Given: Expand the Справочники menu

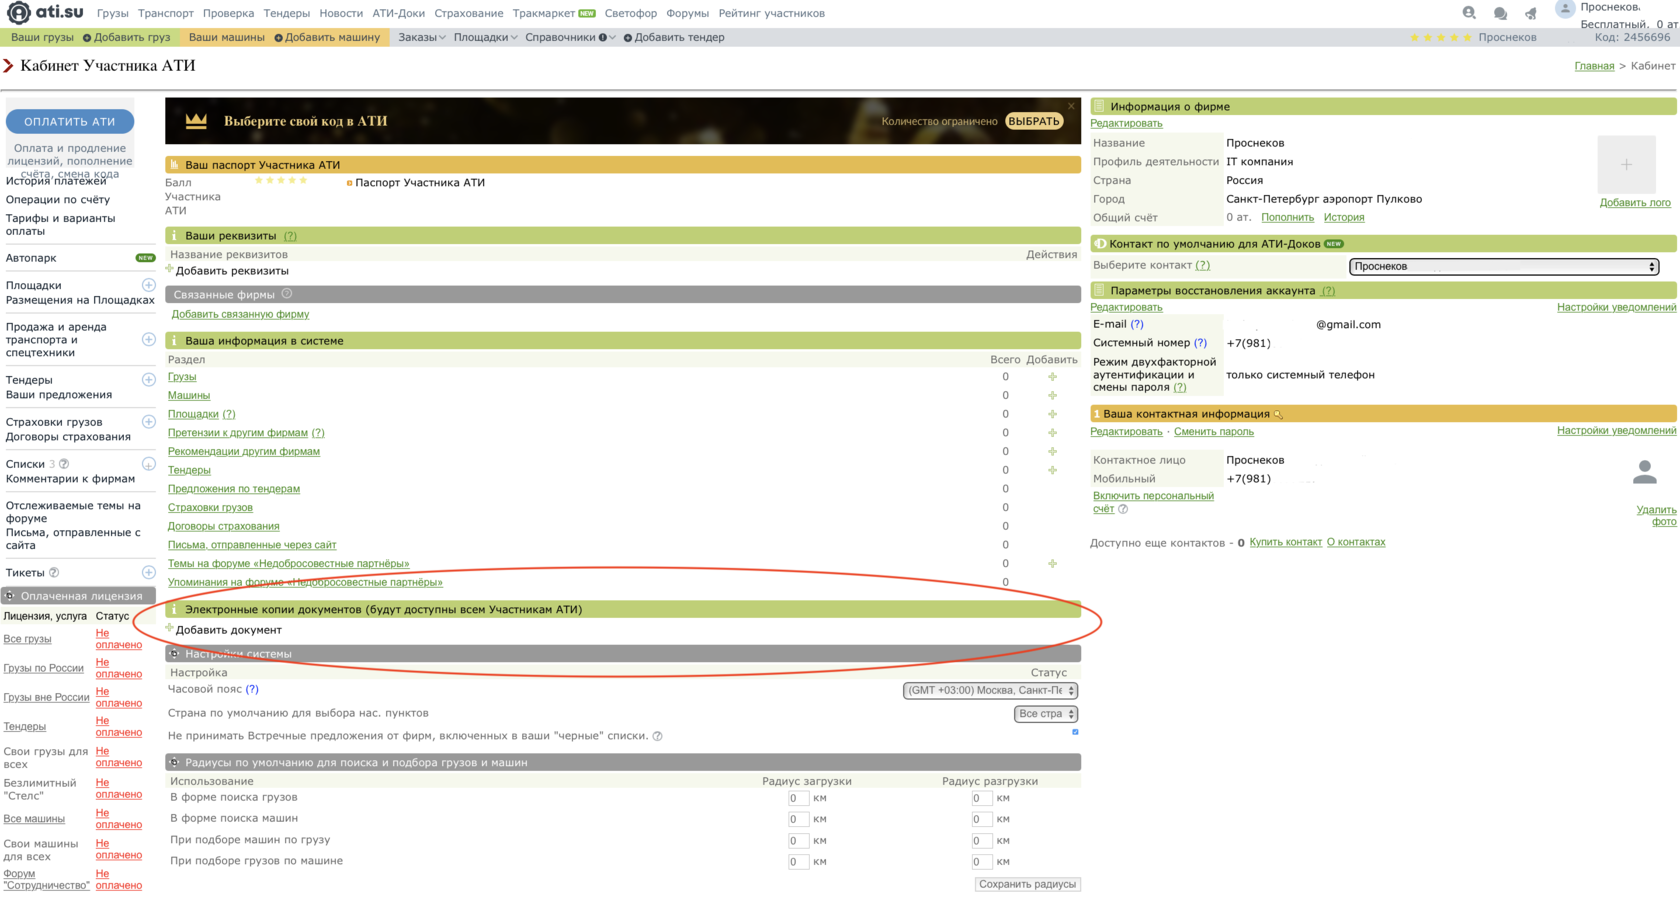Looking at the screenshot, I should point(570,37).
